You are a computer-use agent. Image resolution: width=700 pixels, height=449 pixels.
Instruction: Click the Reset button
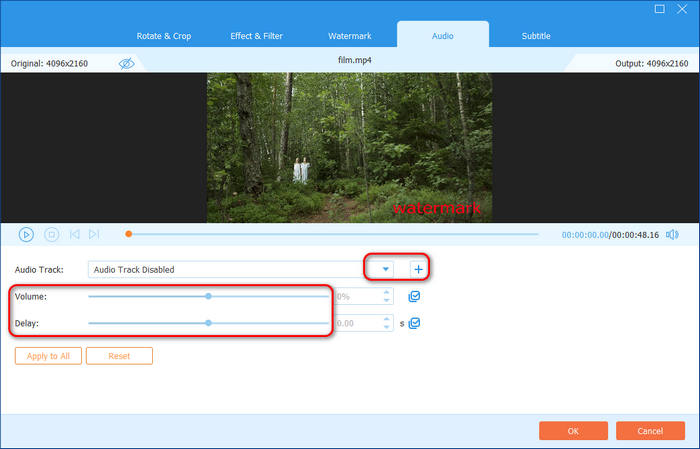point(119,356)
